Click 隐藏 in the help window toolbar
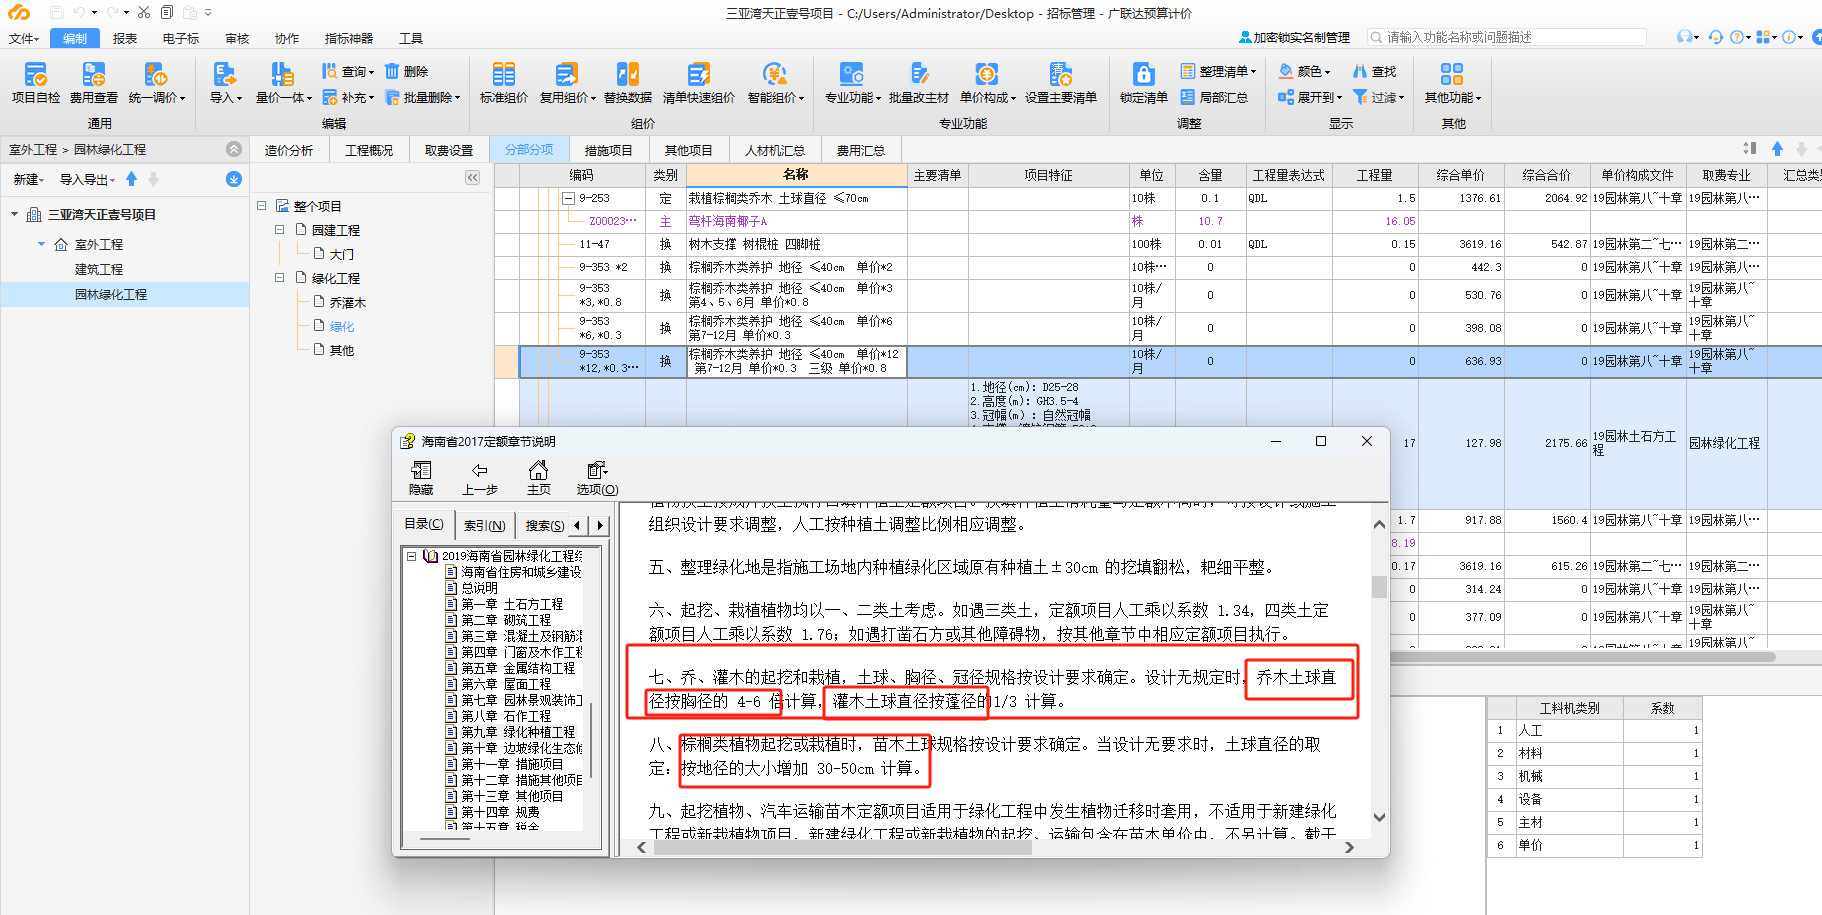The width and height of the screenshot is (1822, 915). click(421, 478)
